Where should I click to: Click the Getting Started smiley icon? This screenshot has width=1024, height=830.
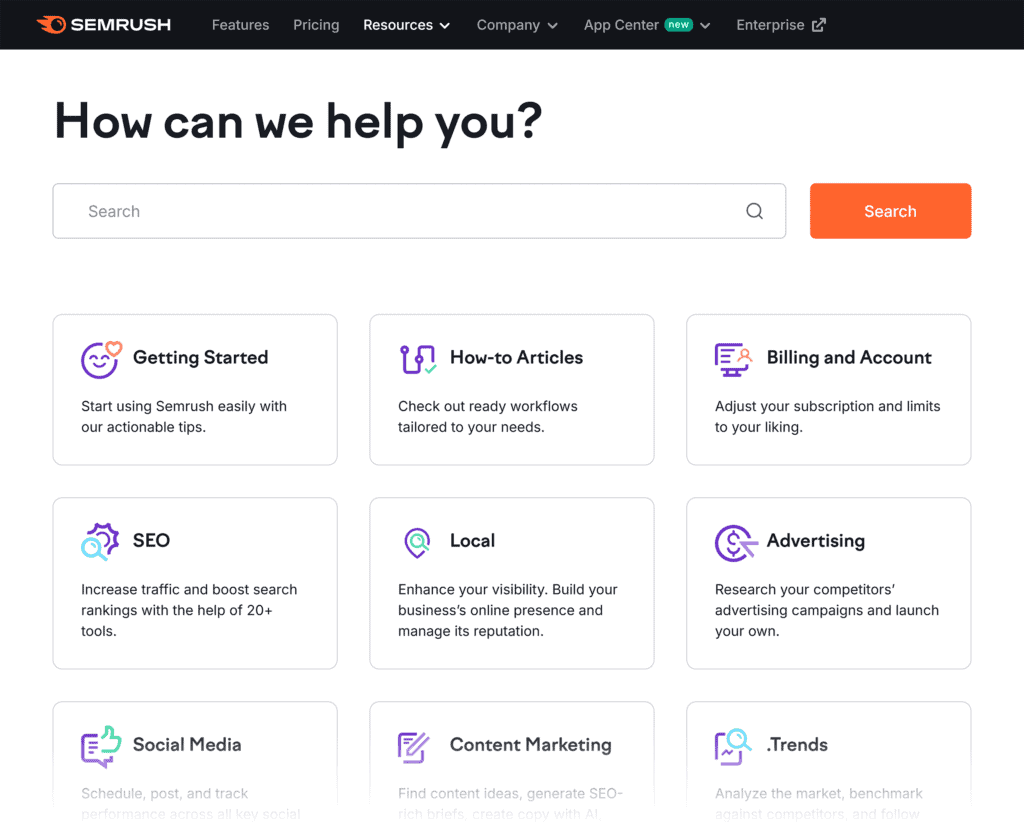coord(100,358)
